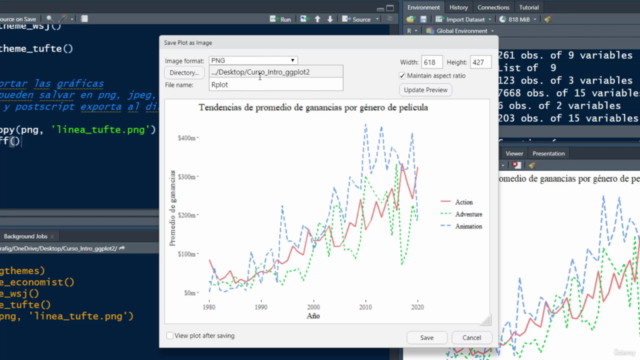
Task: Open the Global Environment dropdown
Action: (x=460, y=31)
